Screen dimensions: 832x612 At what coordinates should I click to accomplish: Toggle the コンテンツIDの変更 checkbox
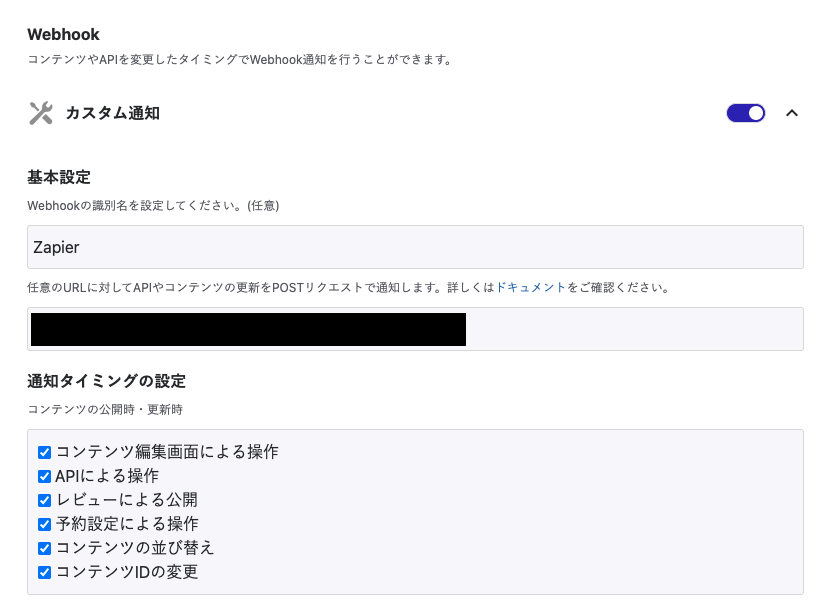coord(44,573)
